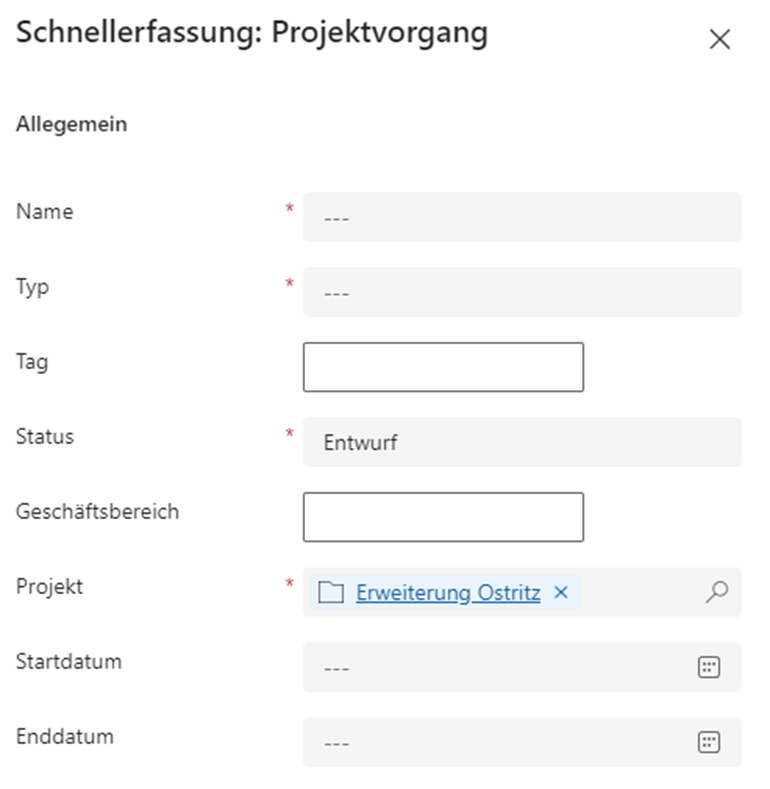Viewport: 770px width, 789px height.
Task: Click the folder icon beside Erweiterung Ostritz
Action: (330, 592)
